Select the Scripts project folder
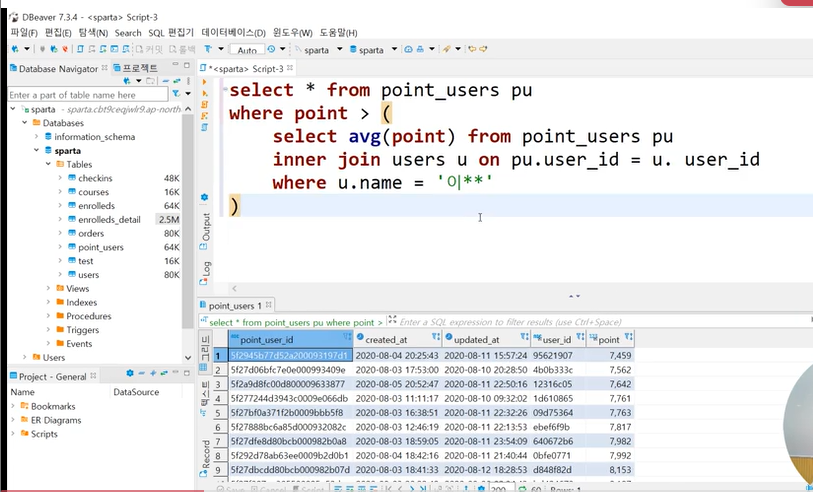This screenshot has width=813, height=492. pyautogui.click(x=44, y=434)
